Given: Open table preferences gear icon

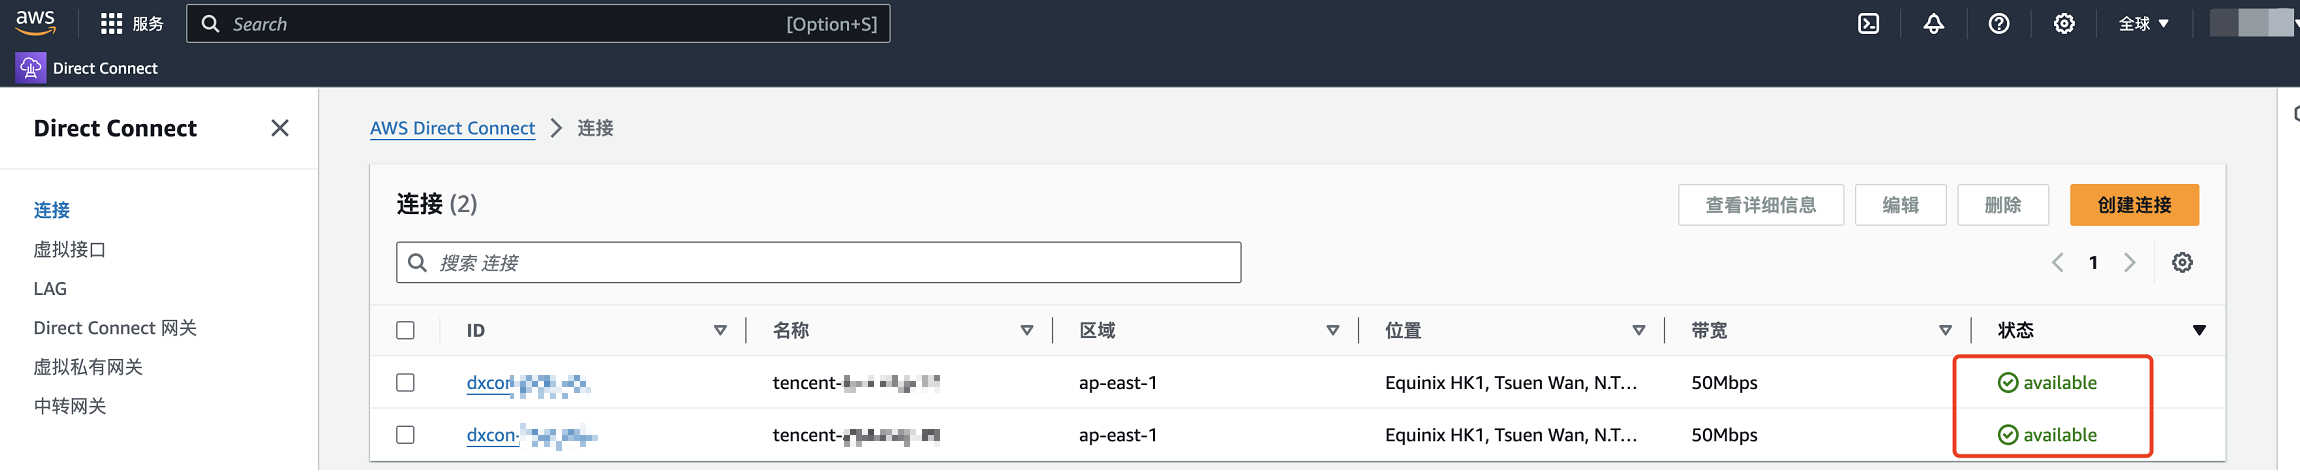Looking at the screenshot, I should 2182,263.
